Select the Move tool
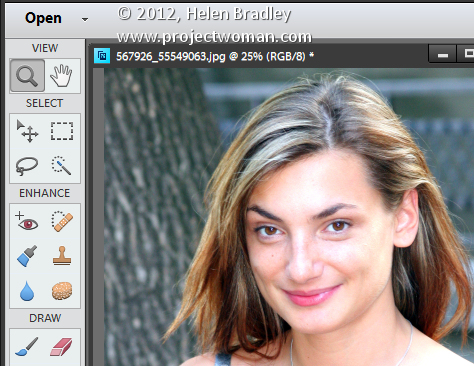 tap(27, 131)
